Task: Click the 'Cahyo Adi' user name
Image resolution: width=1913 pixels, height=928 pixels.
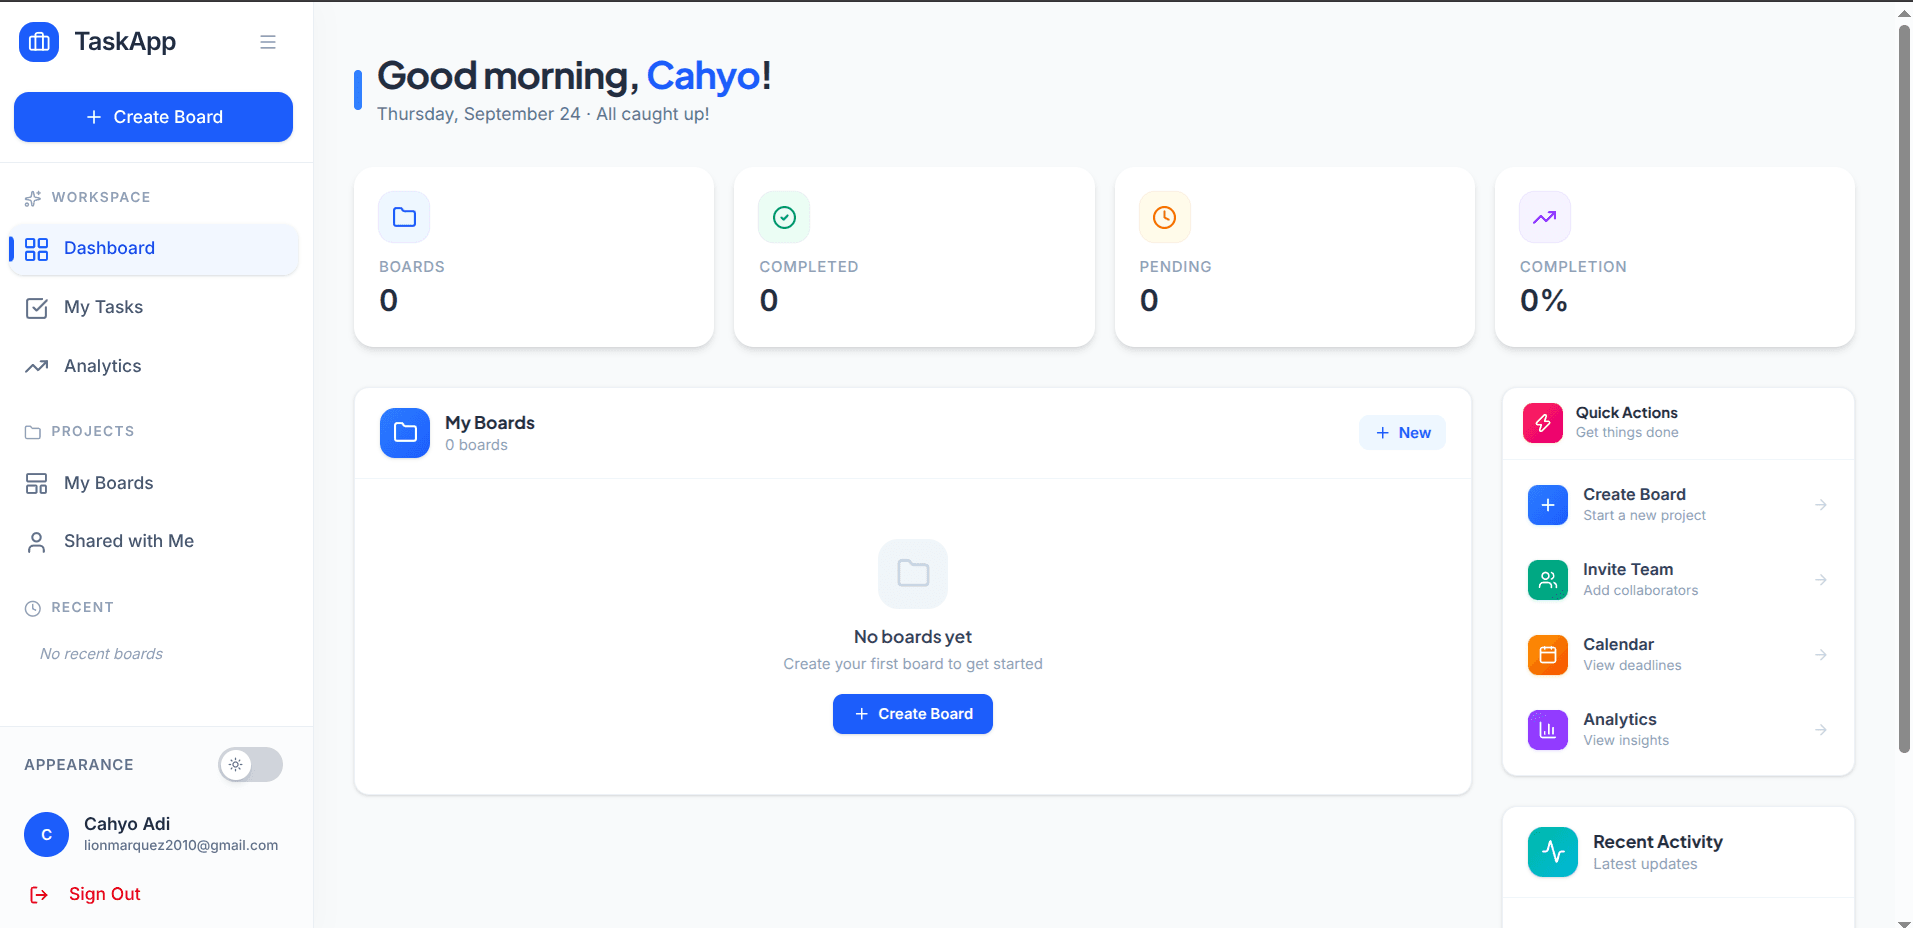Action: (127, 824)
